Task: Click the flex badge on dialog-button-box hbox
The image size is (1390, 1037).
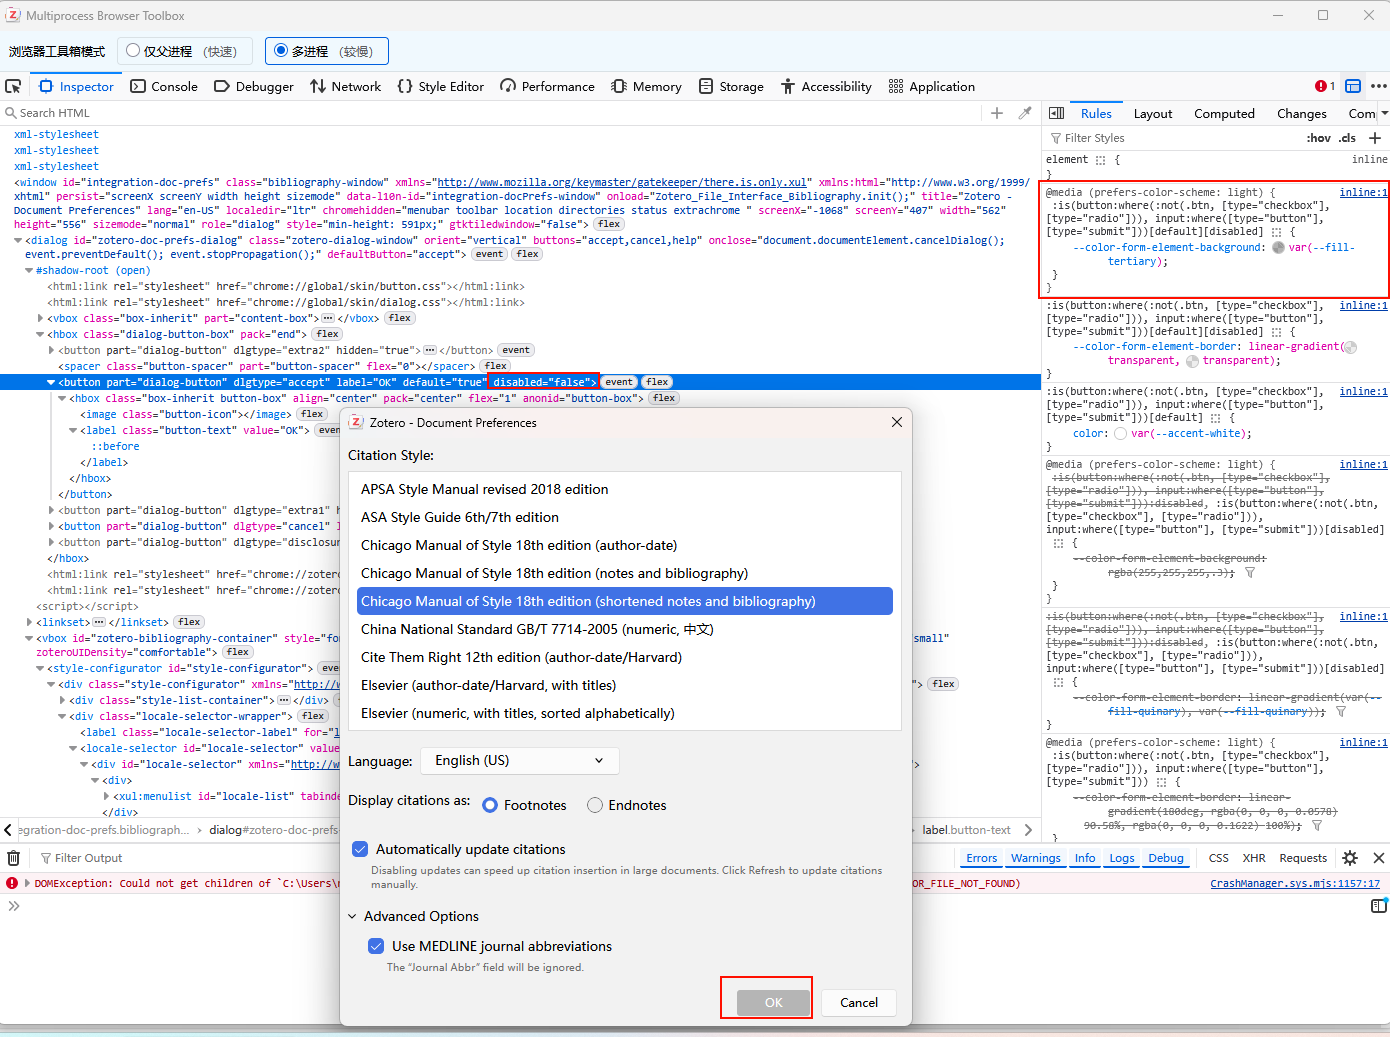Action: pos(327,334)
